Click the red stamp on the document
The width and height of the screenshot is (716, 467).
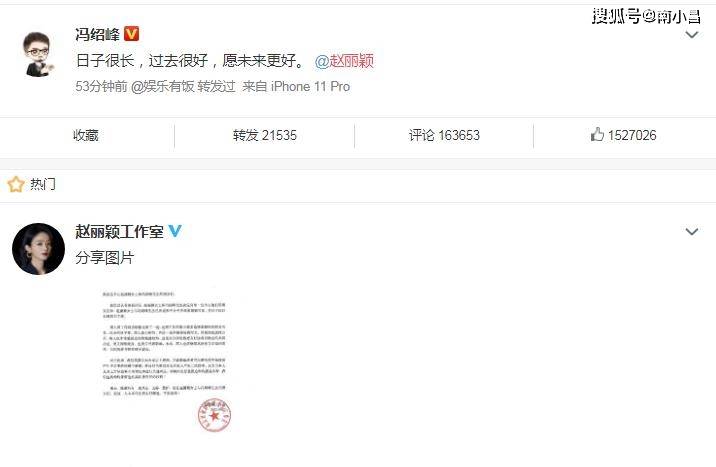pyautogui.click(x=214, y=415)
